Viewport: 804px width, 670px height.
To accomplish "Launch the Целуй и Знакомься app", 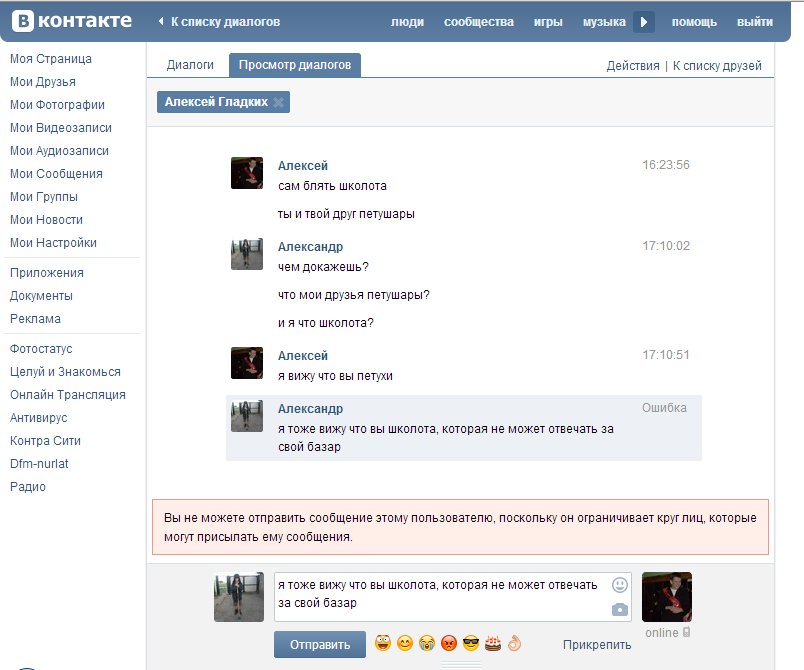I will [65, 372].
